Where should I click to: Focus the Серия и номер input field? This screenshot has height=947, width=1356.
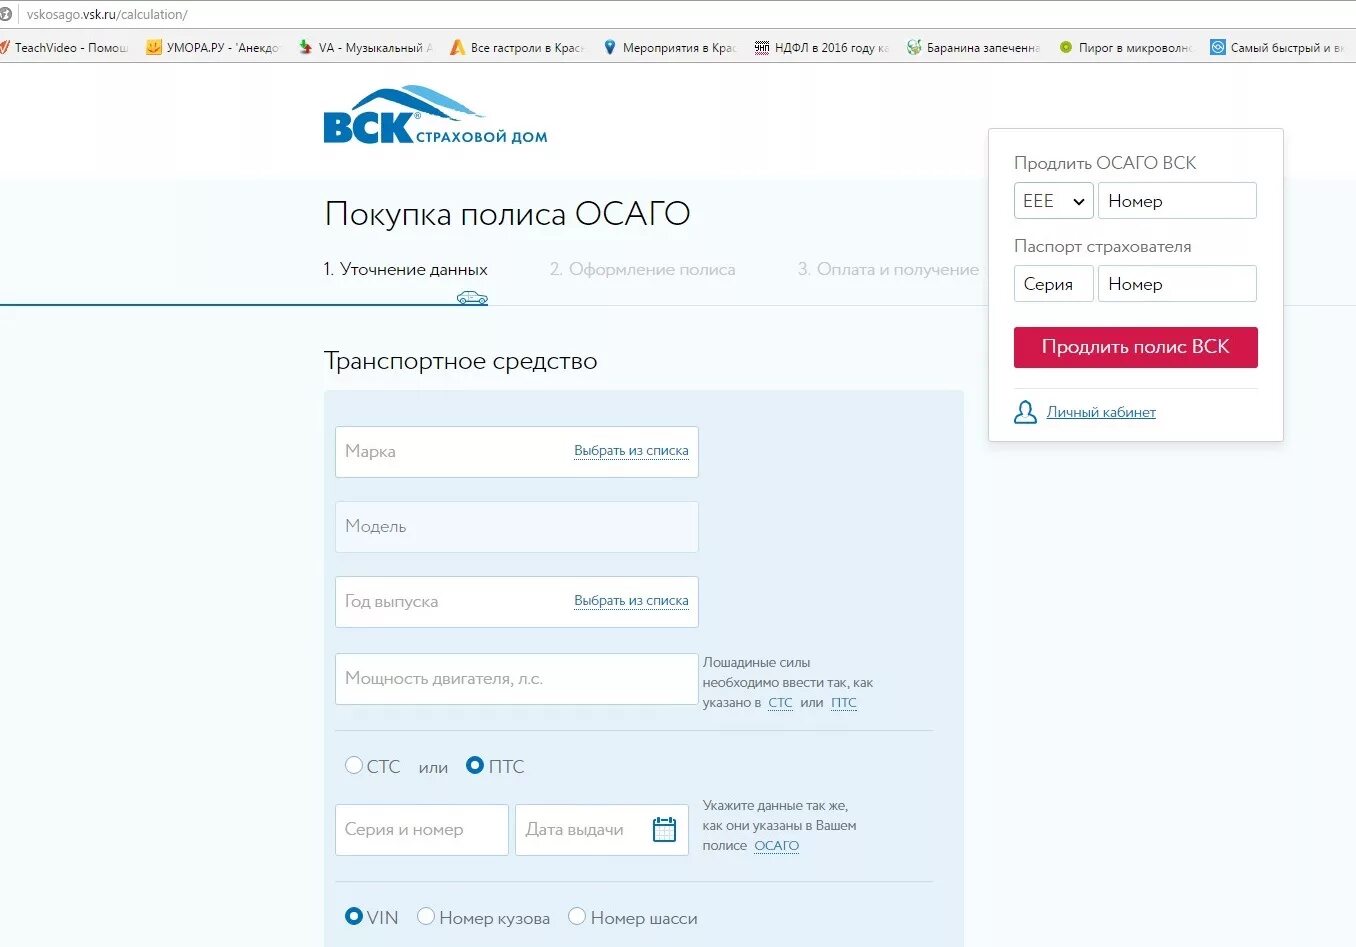(422, 830)
